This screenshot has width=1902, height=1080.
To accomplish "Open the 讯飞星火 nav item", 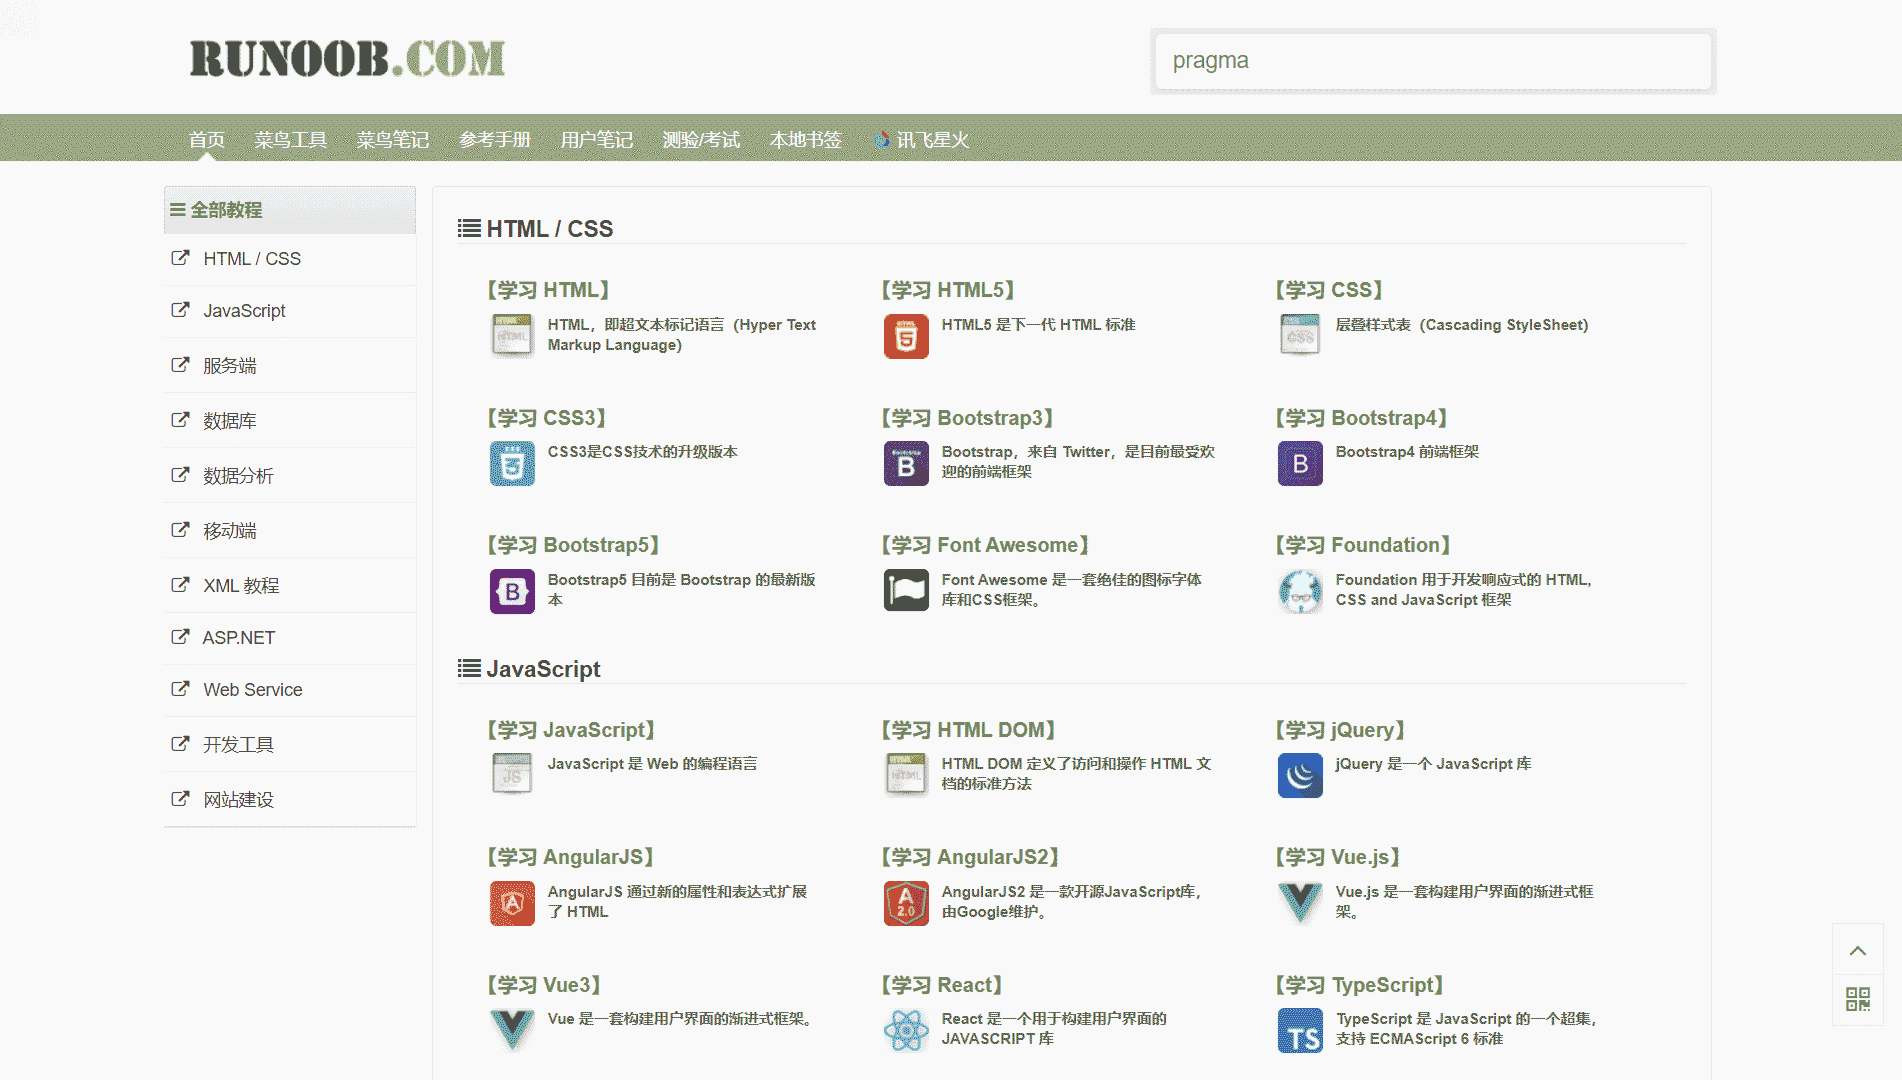I will pyautogui.click(x=921, y=140).
